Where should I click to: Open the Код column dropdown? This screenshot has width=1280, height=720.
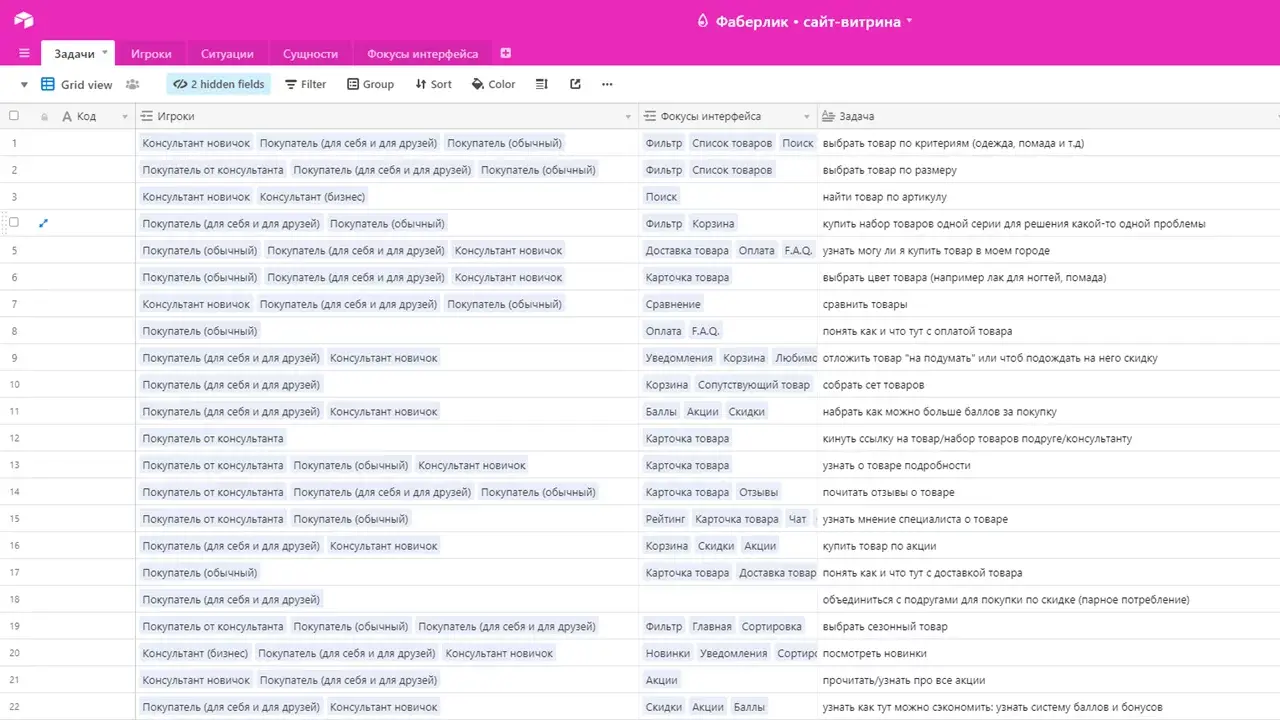125,117
